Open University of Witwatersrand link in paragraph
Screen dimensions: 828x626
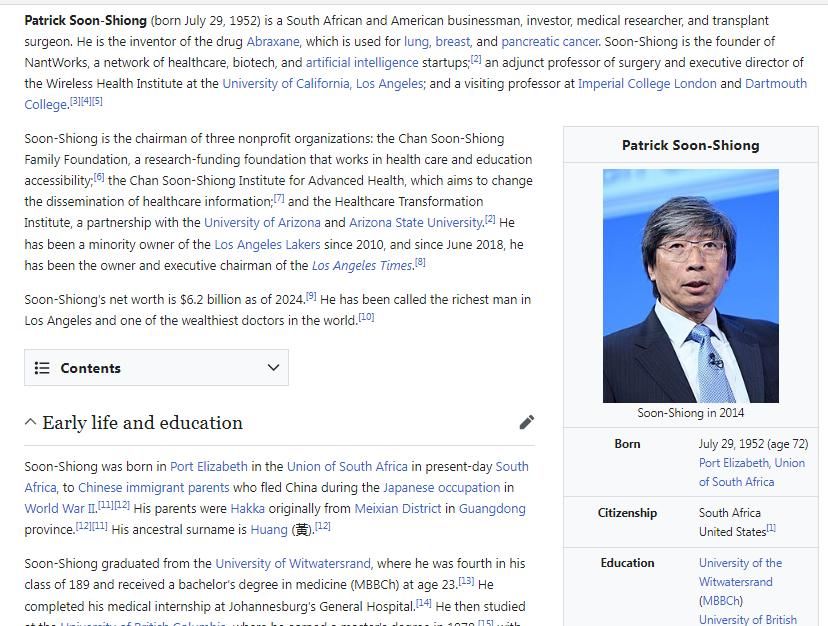point(293,563)
